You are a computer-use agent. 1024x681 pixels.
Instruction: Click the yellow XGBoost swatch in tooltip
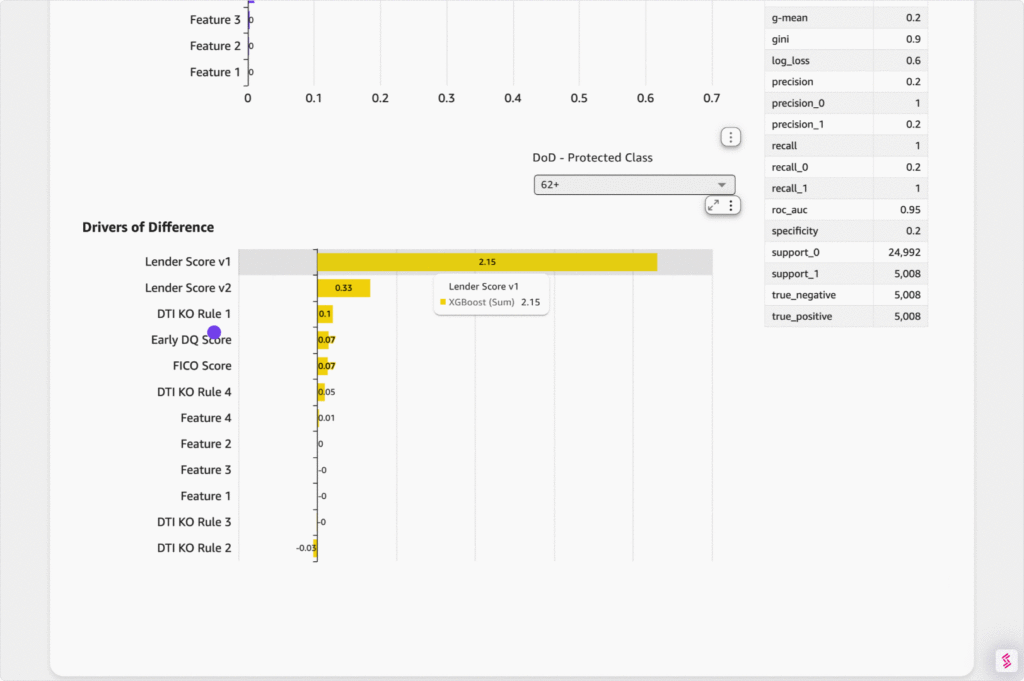click(x=443, y=302)
